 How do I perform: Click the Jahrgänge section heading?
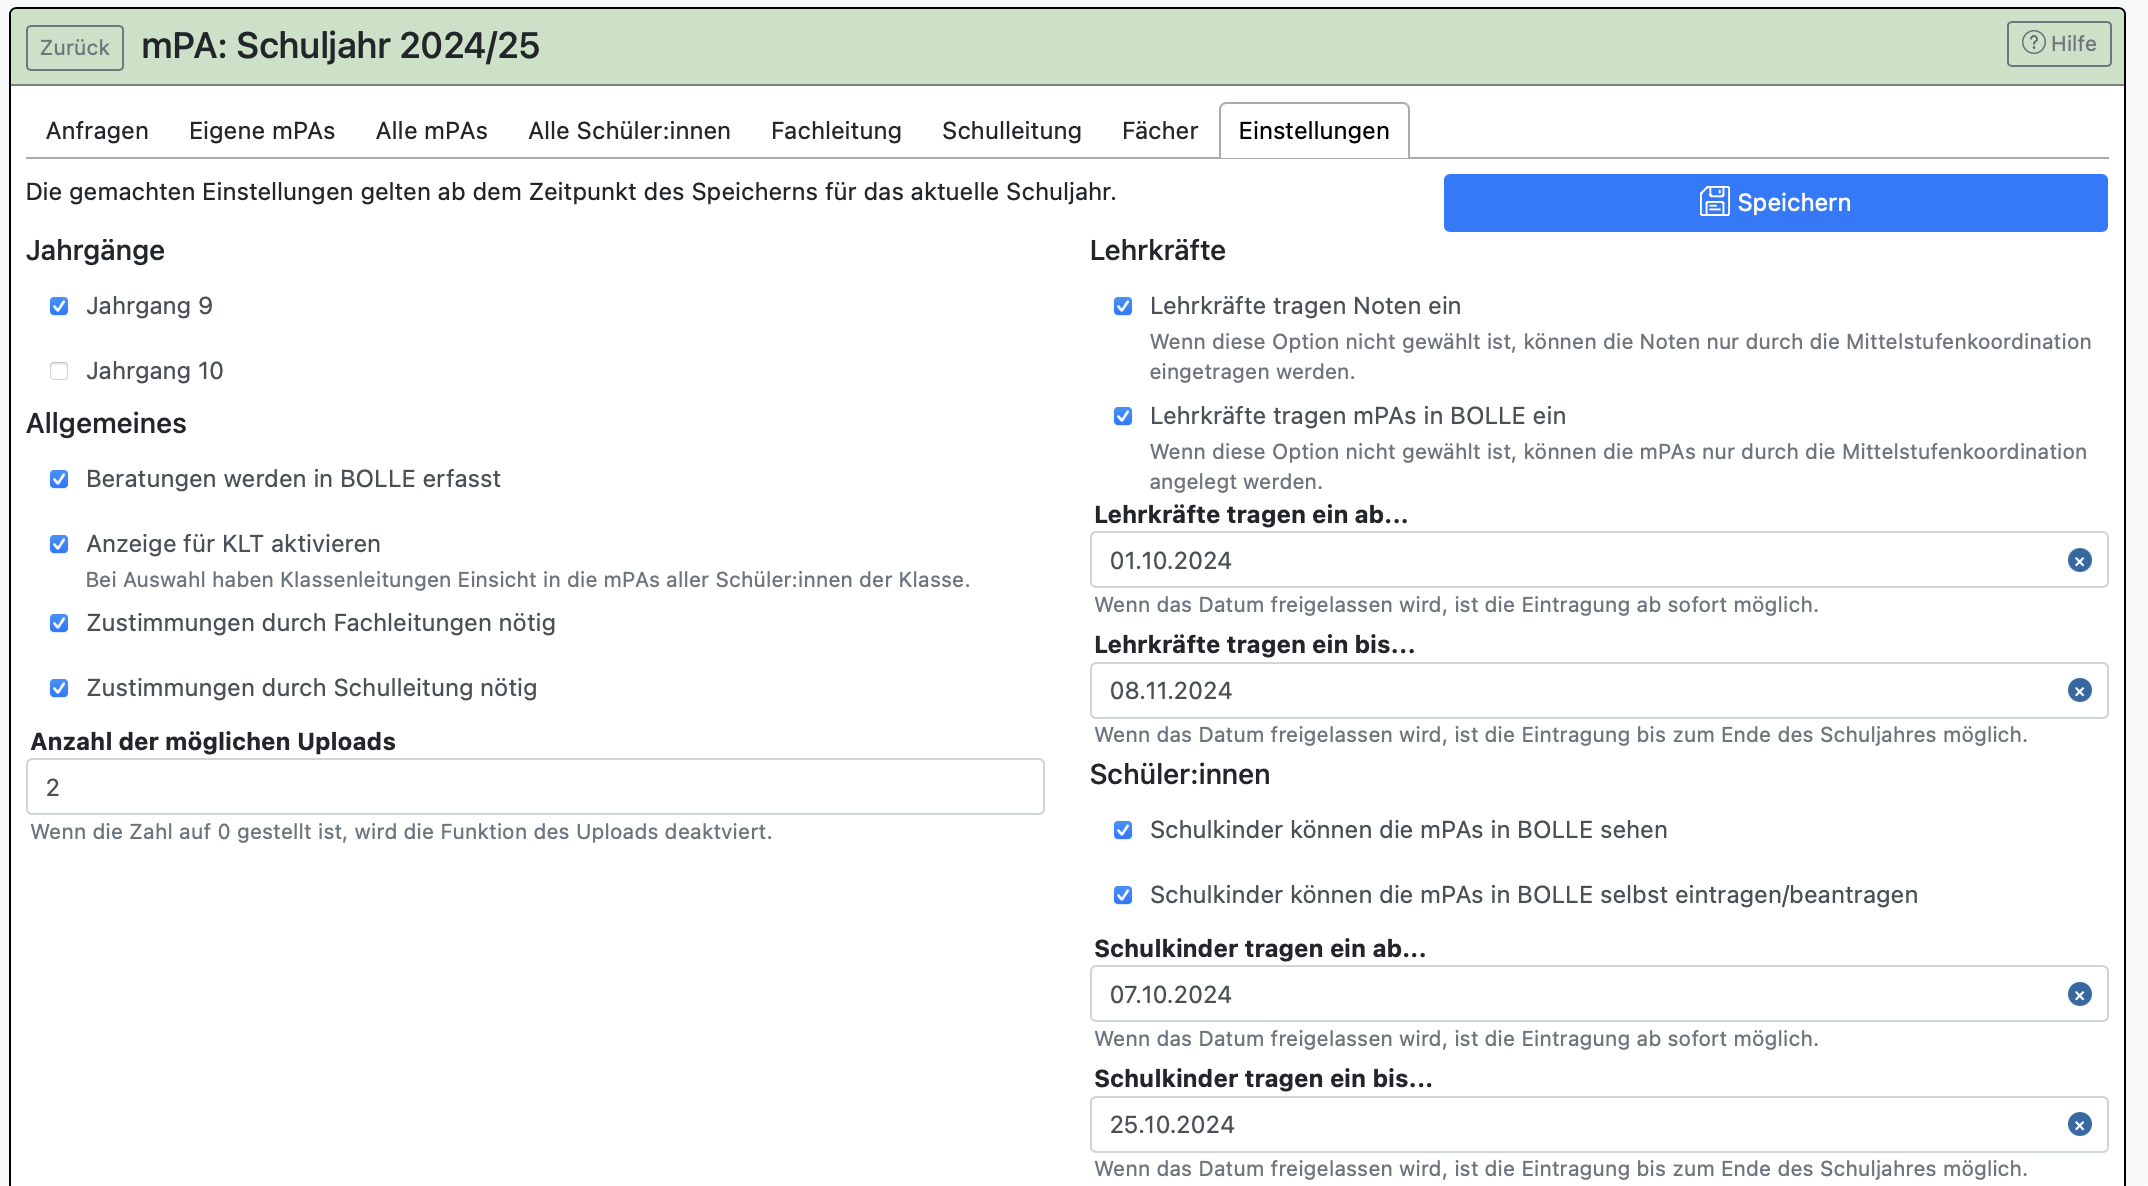pyautogui.click(x=95, y=251)
